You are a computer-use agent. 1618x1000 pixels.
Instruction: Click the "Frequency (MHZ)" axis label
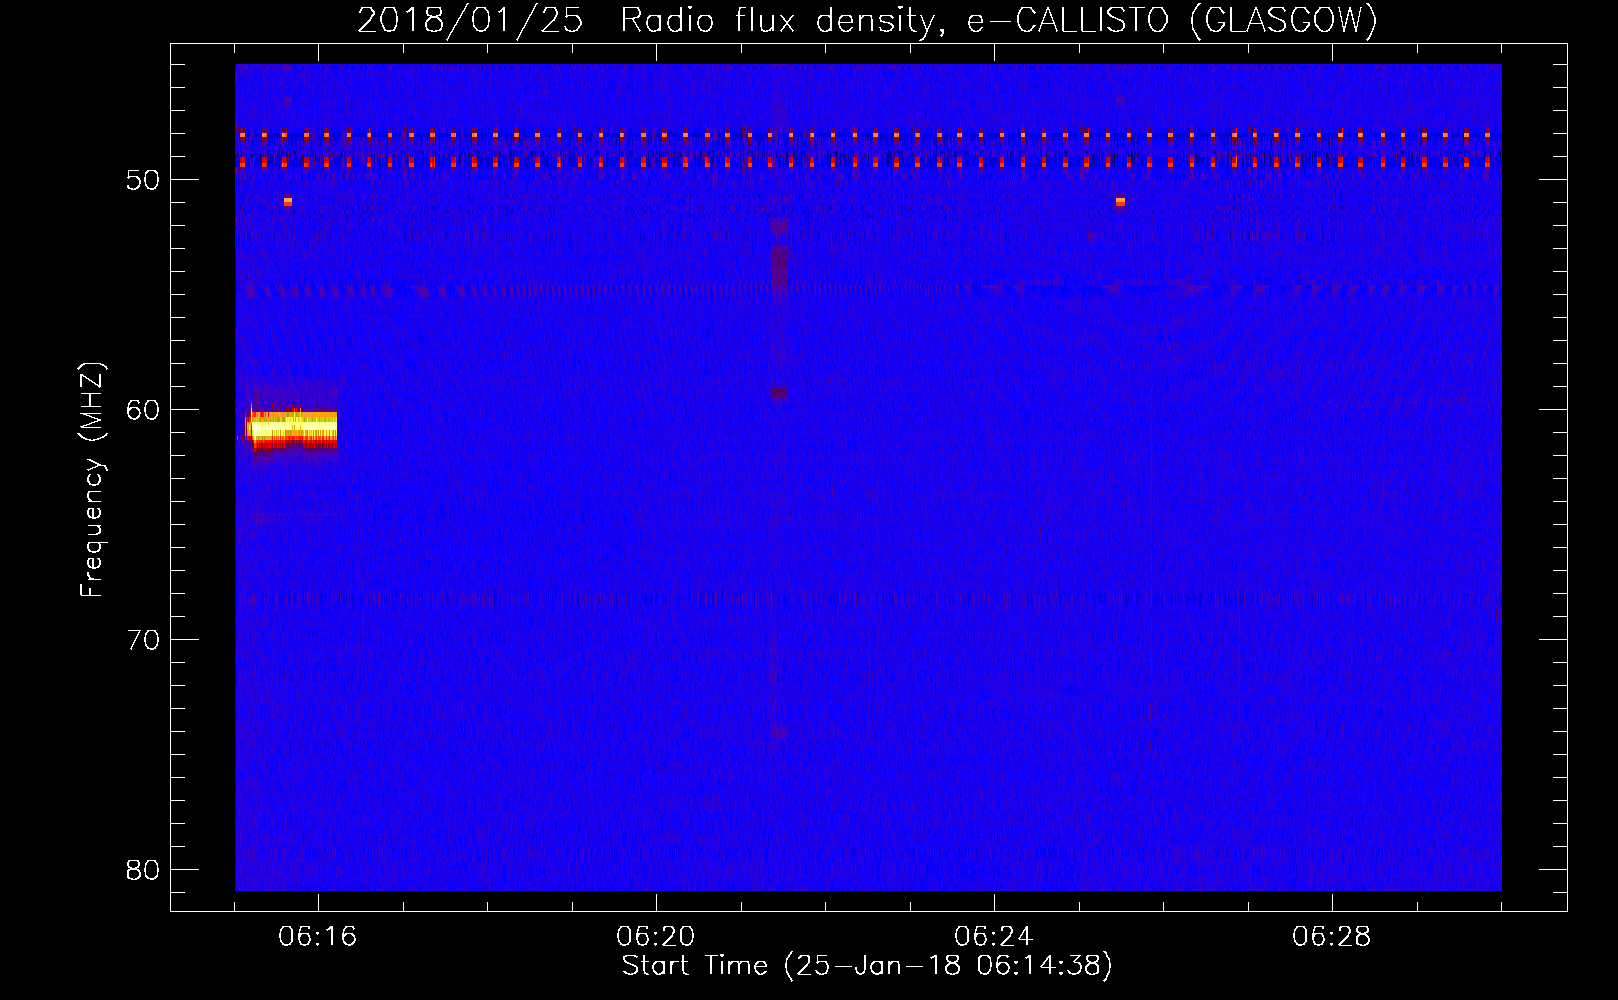92,481
